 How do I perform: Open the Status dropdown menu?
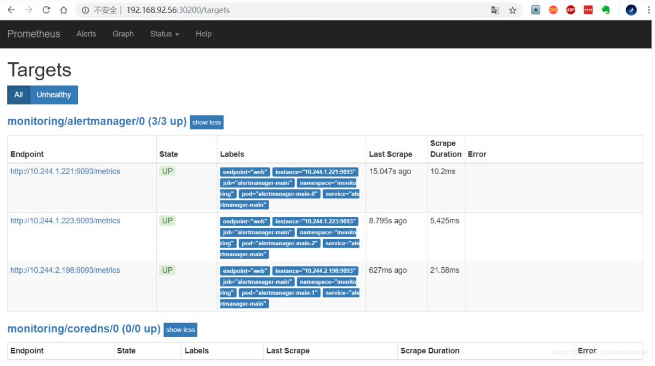(x=165, y=34)
